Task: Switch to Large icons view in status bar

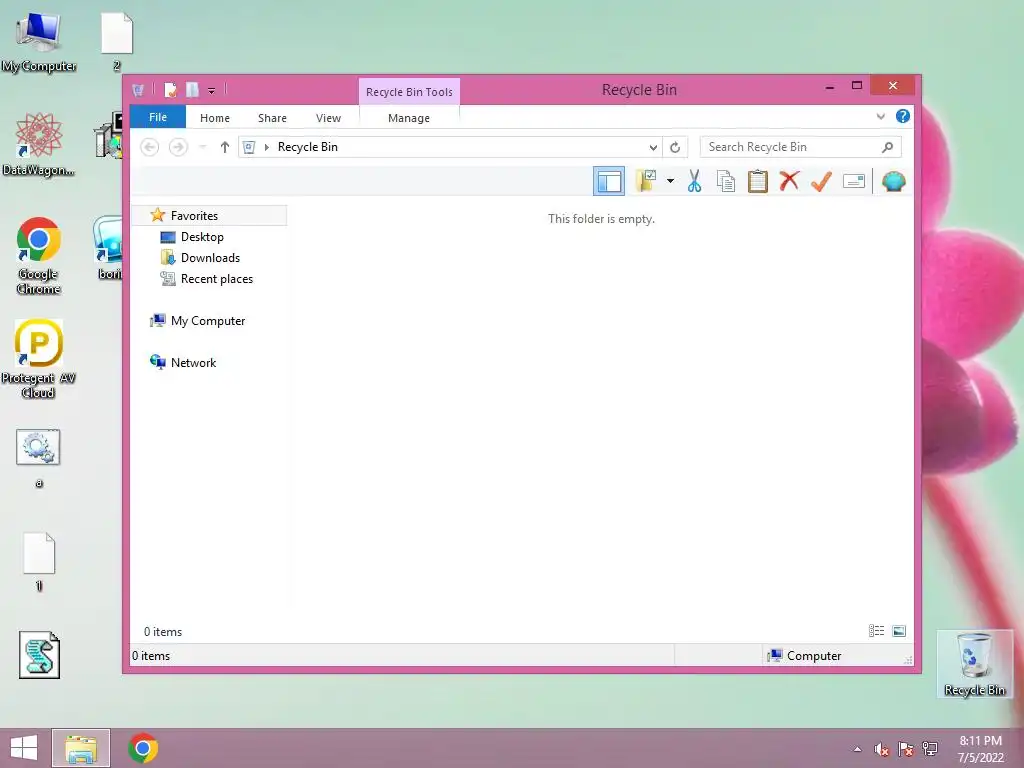Action: click(899, 630)
